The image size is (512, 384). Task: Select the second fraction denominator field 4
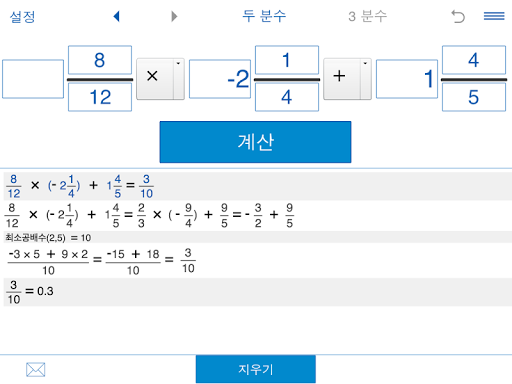click(287, 97)
